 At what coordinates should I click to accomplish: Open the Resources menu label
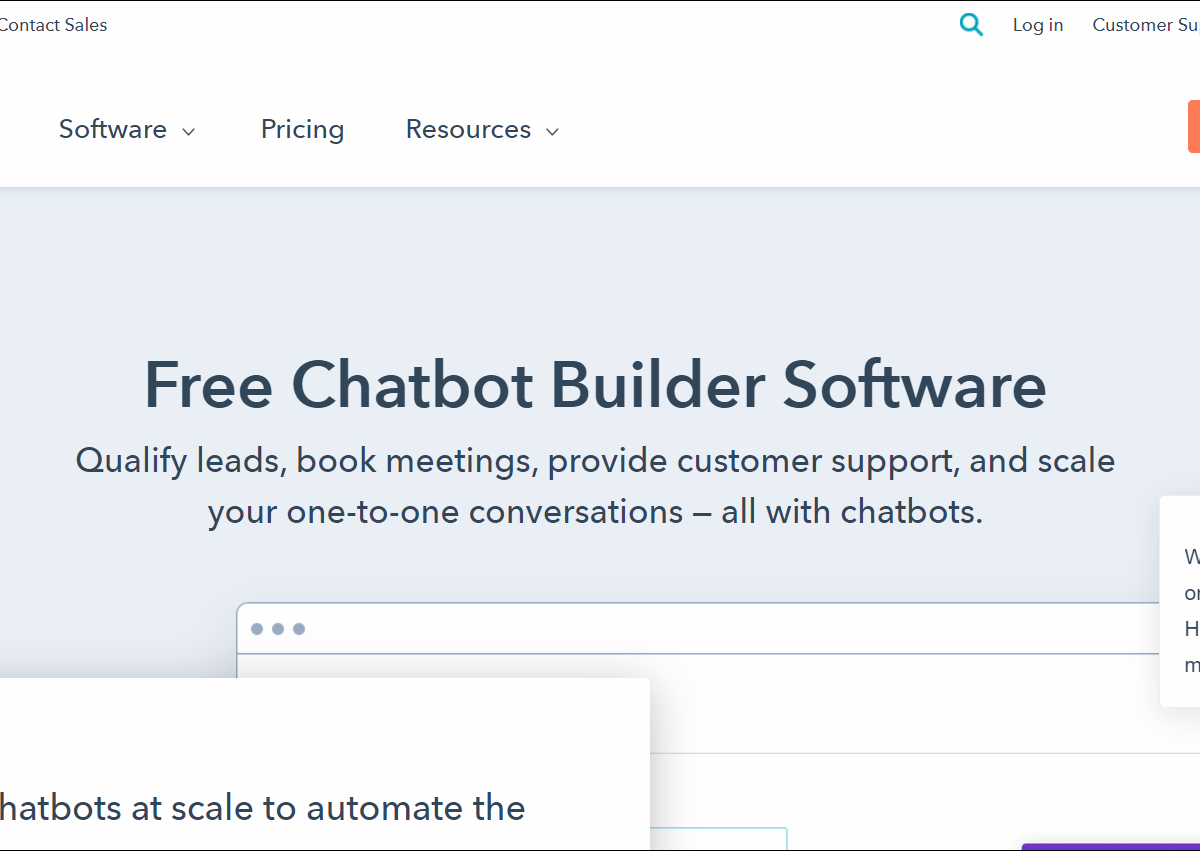[468, 129]
